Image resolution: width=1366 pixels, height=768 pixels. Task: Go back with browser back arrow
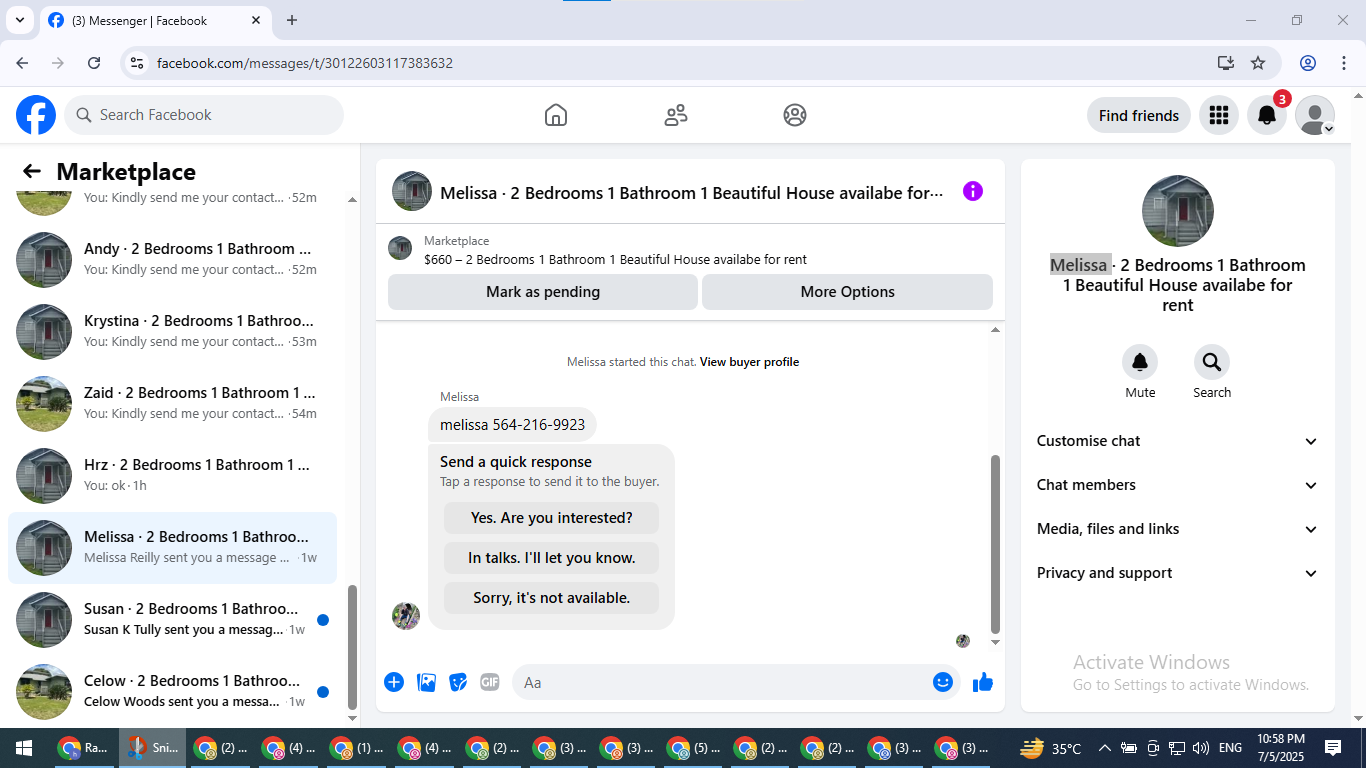pos(22,63)
